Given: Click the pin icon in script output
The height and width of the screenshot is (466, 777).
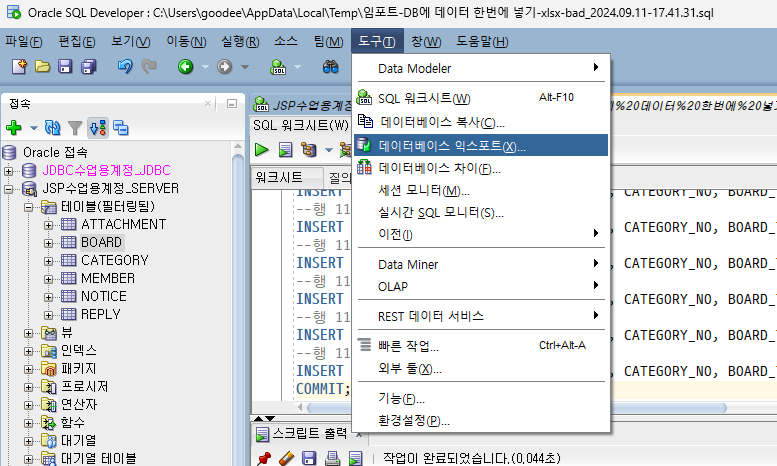Looking at the screenshot, I should [264, 459].
